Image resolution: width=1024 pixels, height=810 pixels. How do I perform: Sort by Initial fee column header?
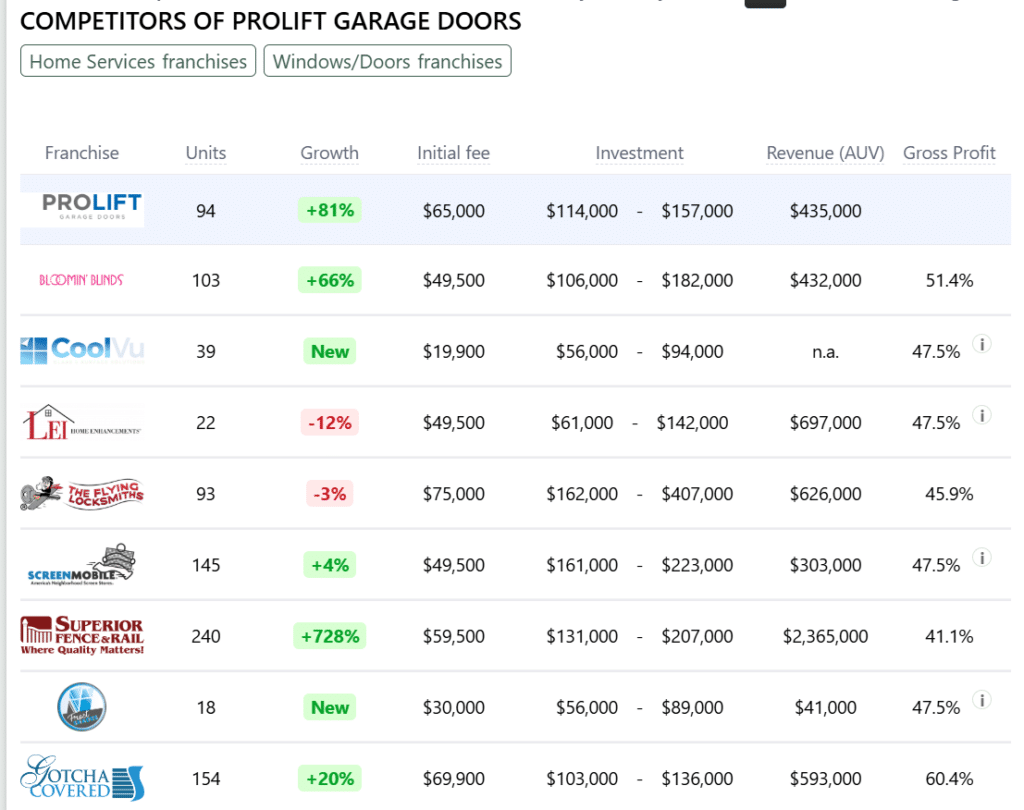(x=453, y=153)
